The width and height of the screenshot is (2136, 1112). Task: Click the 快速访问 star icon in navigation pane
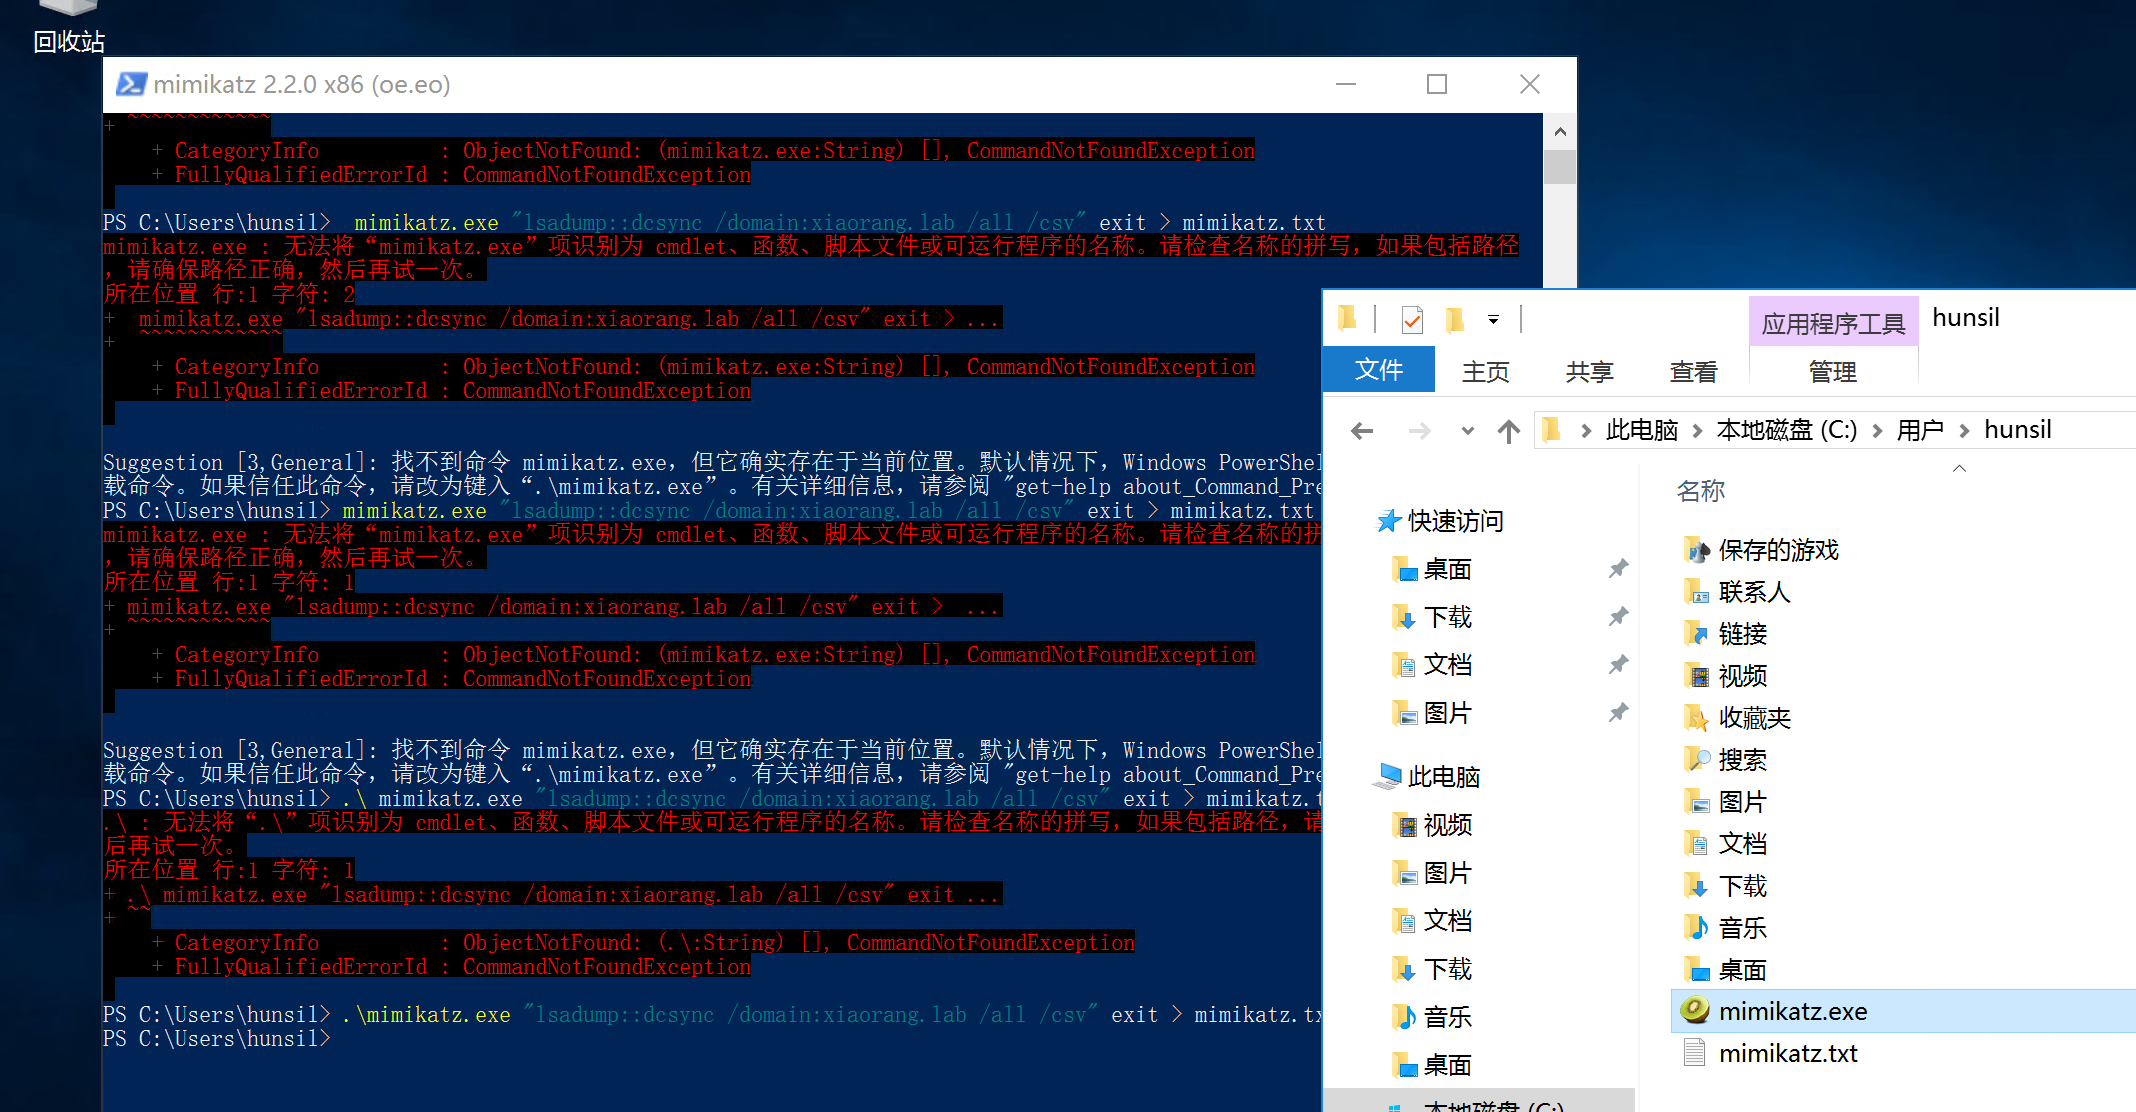(1388, 521)
